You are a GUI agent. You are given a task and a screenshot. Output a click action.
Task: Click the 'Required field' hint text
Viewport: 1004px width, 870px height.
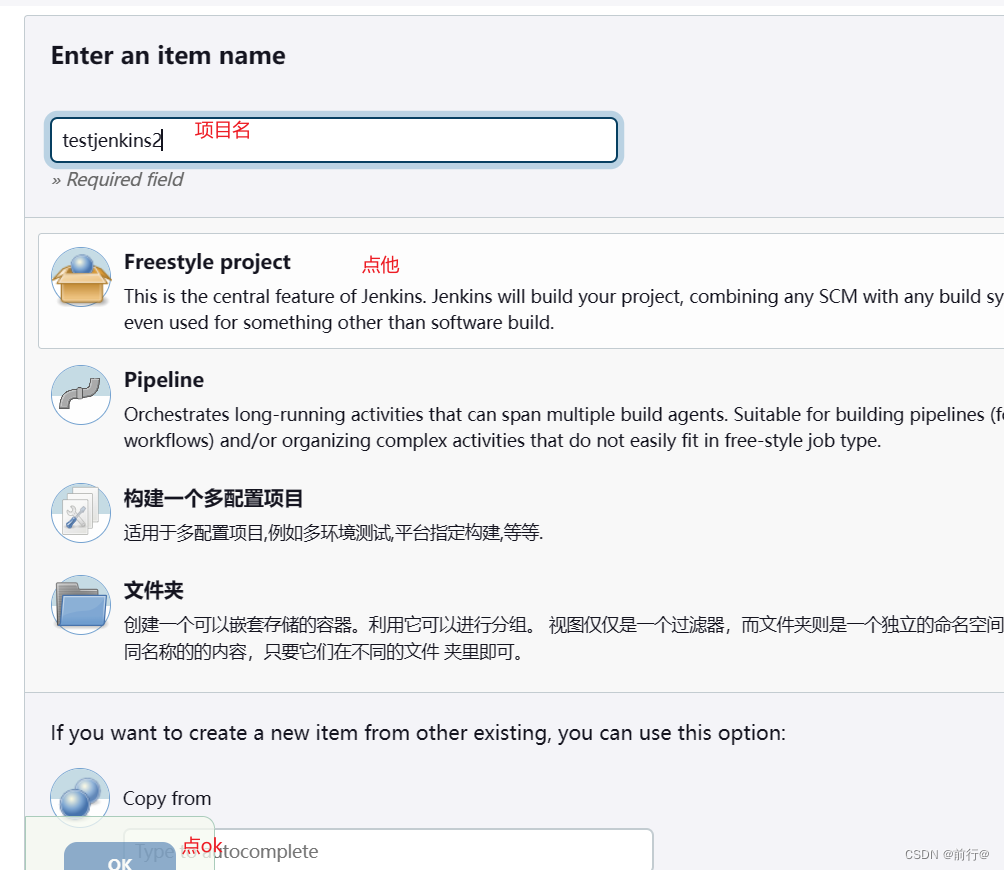118,179
